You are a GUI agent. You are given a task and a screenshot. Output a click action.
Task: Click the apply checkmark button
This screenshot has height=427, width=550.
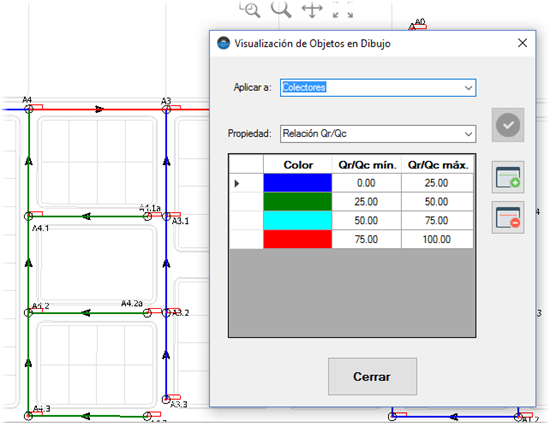[508, 125]
